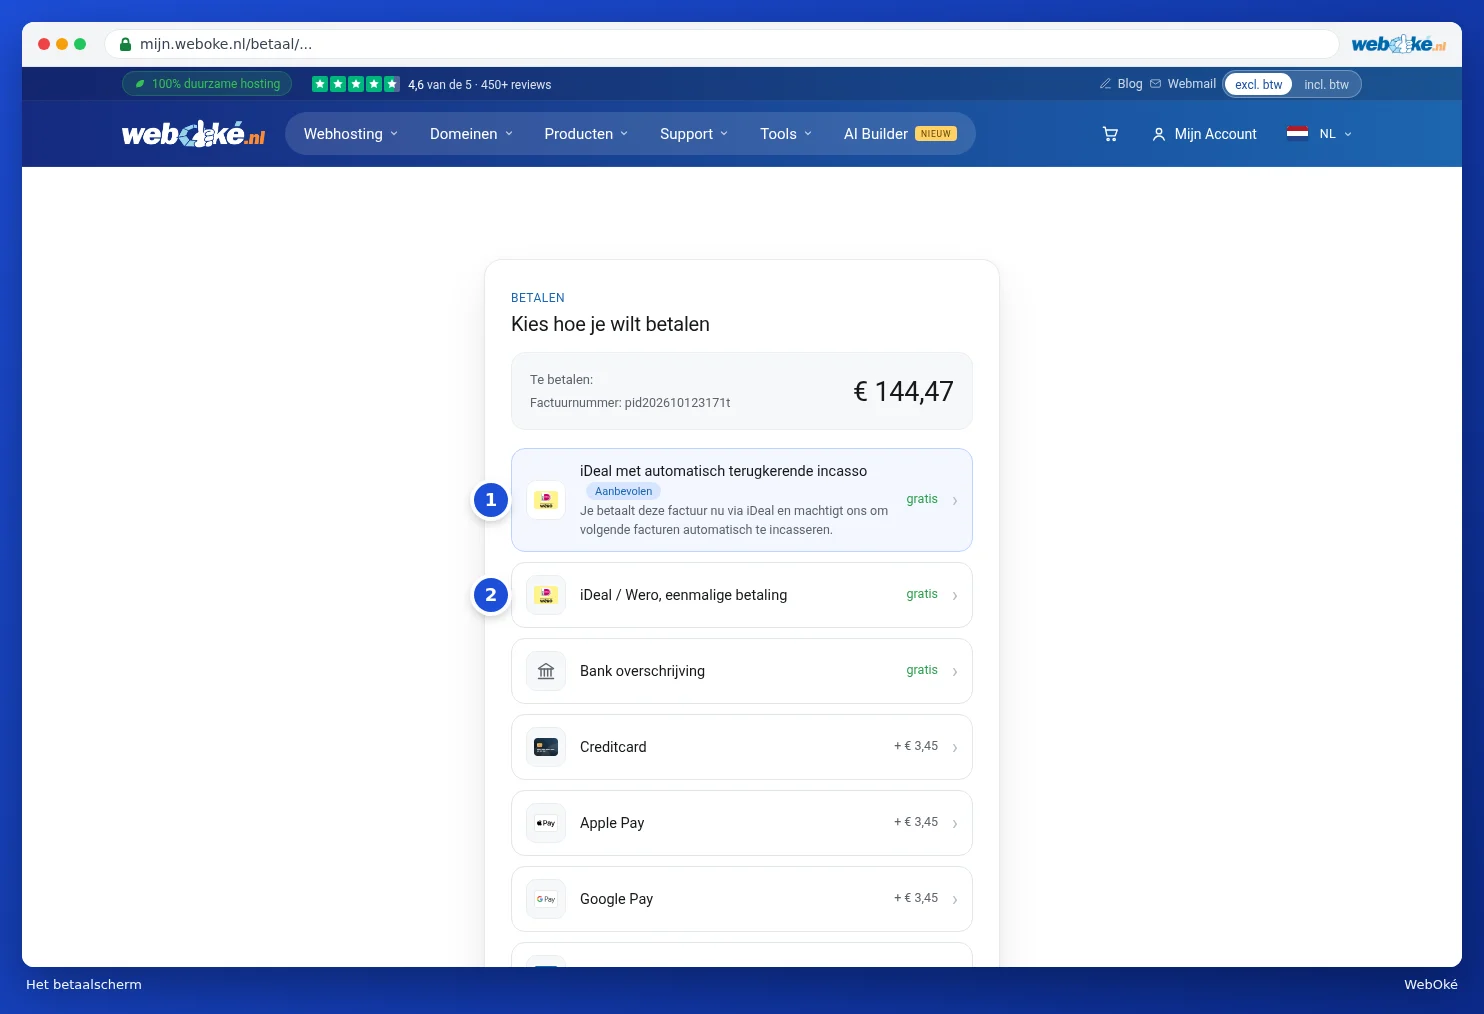Click the iDeal icon of the automatische incasso option

[546, 500]
